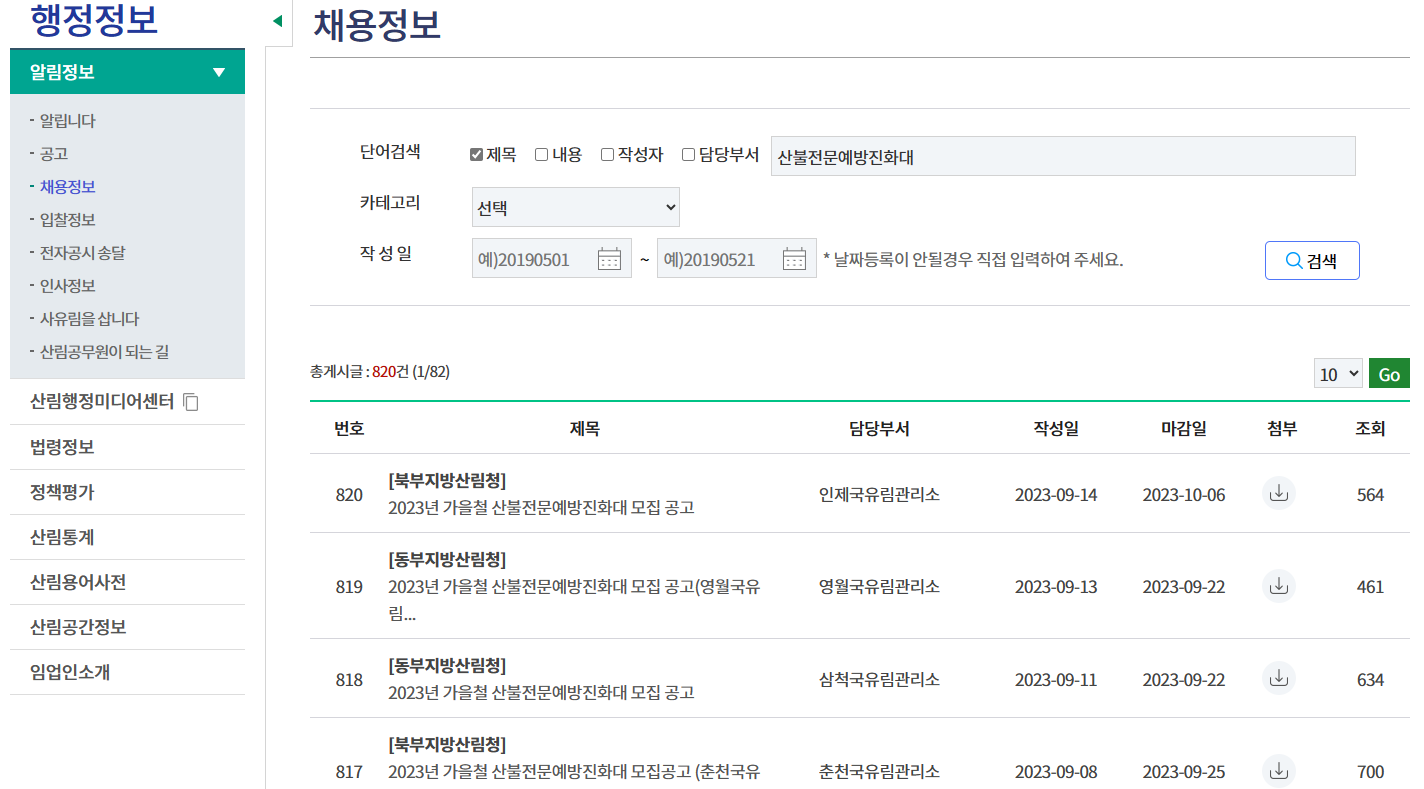
Task: Open the results-per-page dropdown showing 10
Action: pyautogui.click(x=1338, y=372)
